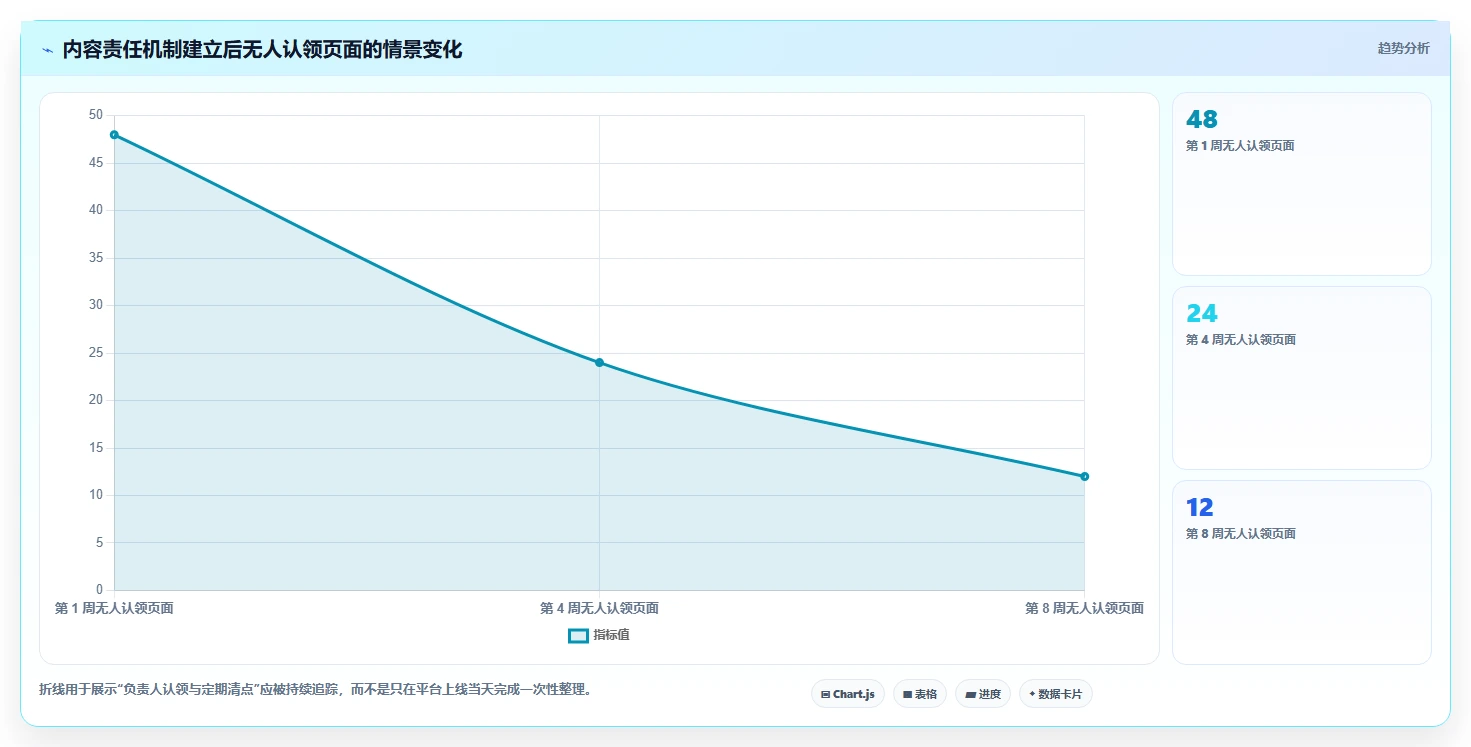Click the week 1 data point at 48
The image size is (1471, 747).
tap(114, 134)
